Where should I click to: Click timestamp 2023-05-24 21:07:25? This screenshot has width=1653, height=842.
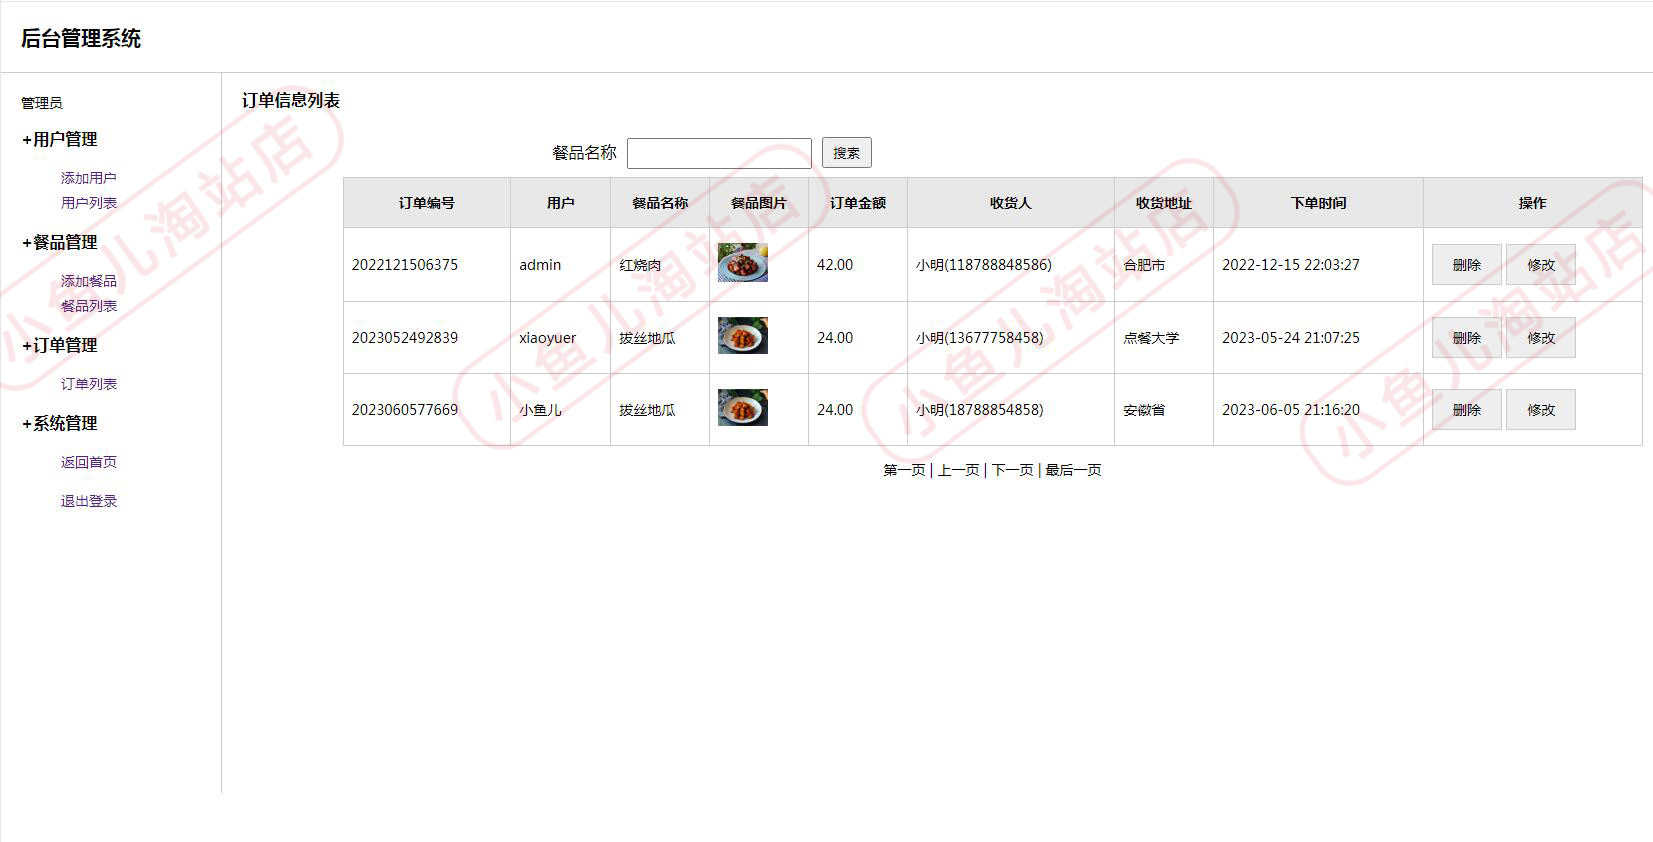(x=1291, y=338)
